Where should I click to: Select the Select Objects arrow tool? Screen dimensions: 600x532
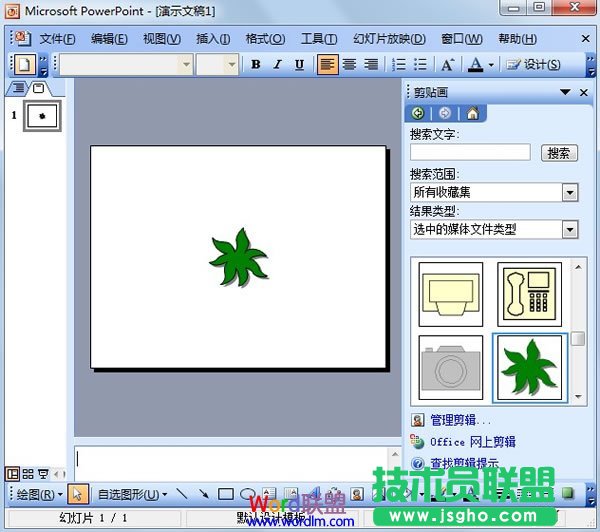tap(78, 494)
